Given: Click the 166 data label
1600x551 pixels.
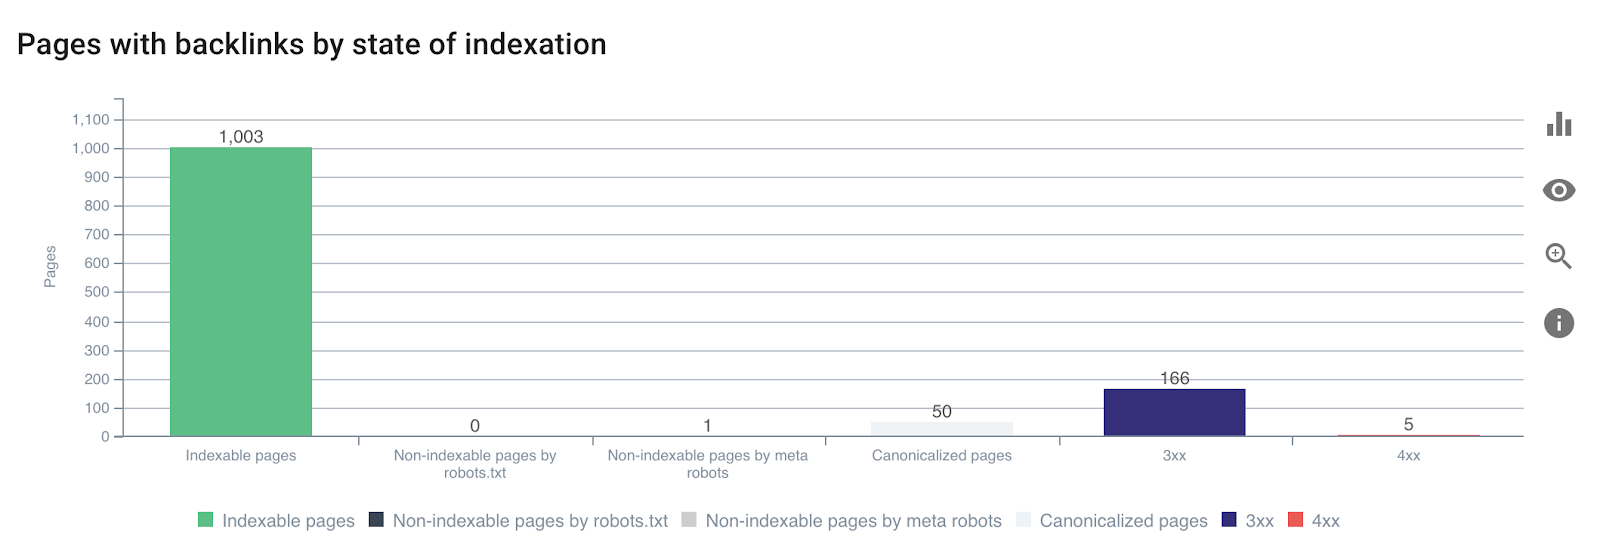Looking at the screenshot, I should point(1174,378).
